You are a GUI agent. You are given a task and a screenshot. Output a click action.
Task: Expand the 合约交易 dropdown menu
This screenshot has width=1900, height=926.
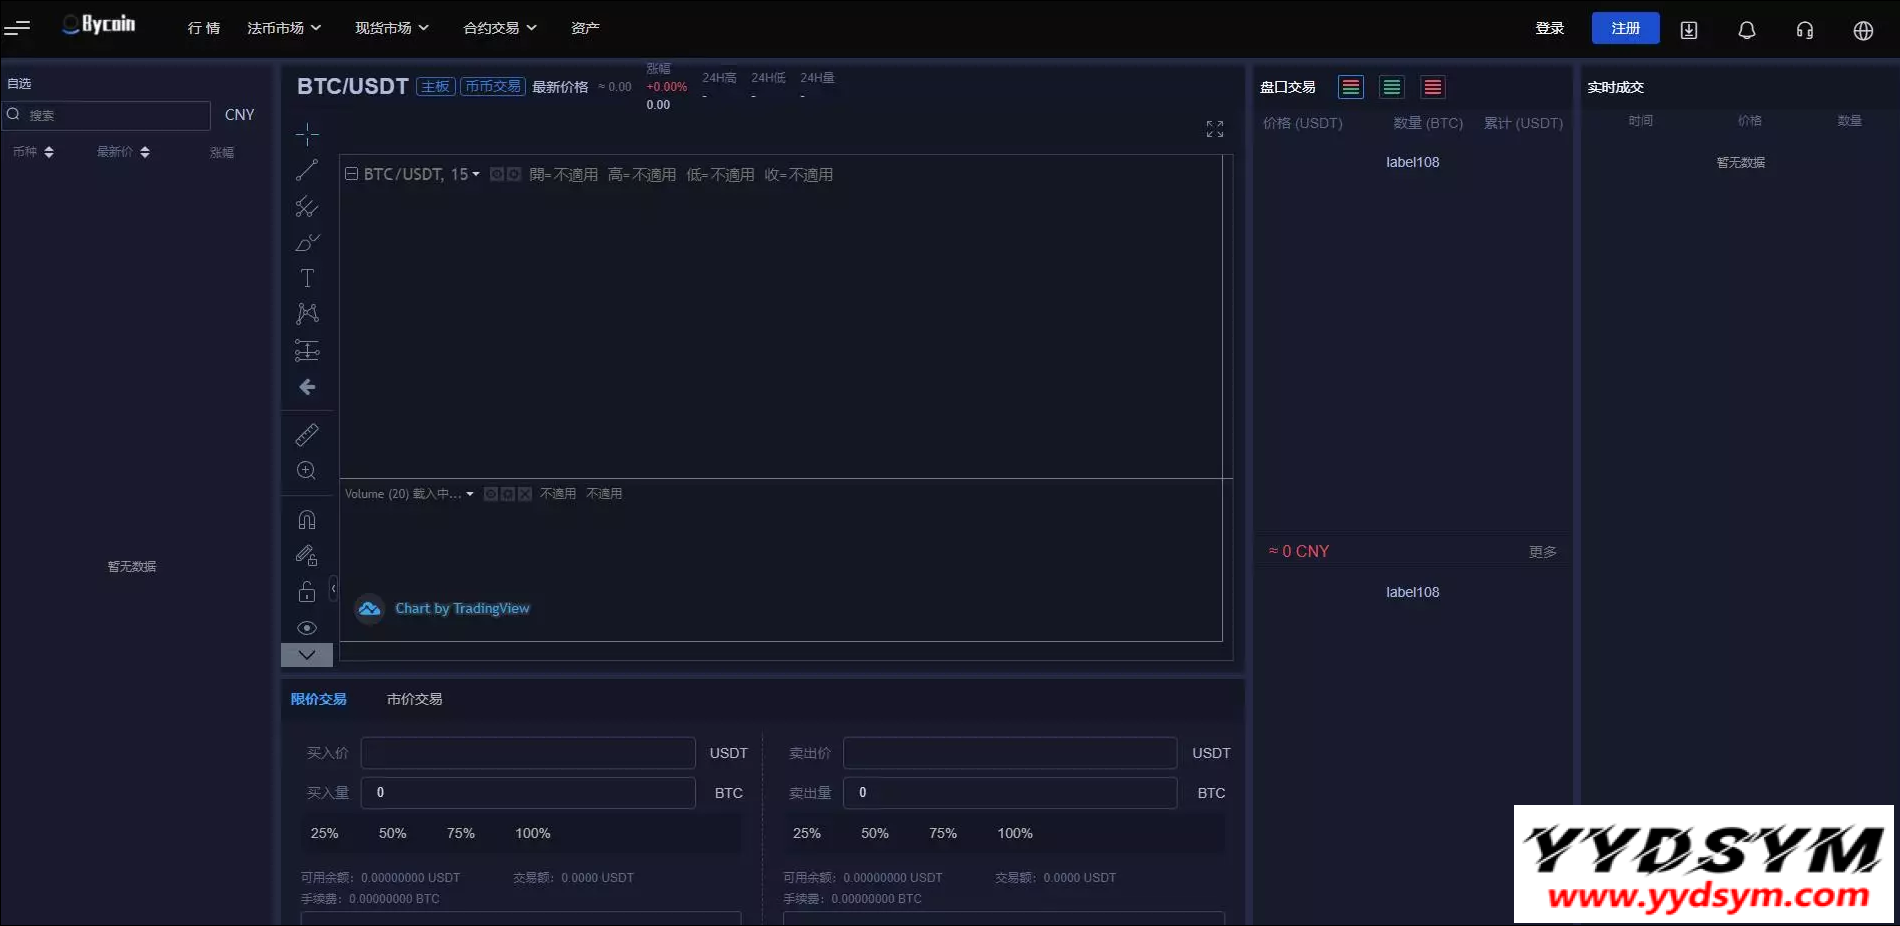click(x=500, y=28)
